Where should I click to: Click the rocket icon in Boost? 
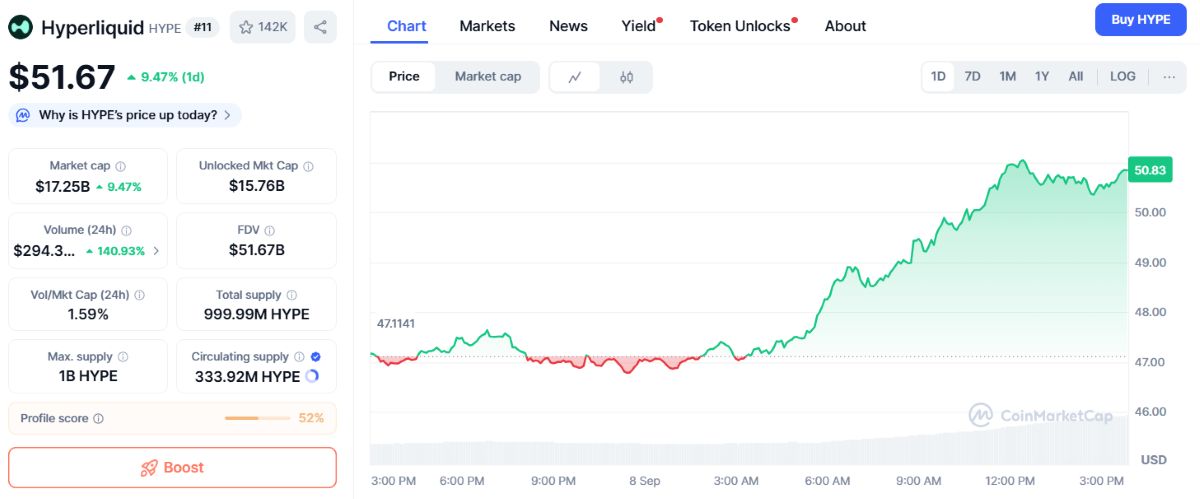point(149,468)
